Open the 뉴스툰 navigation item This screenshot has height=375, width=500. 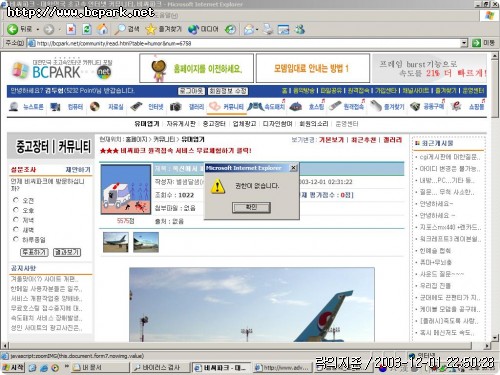pyautogui.click(x=27, y=107)
